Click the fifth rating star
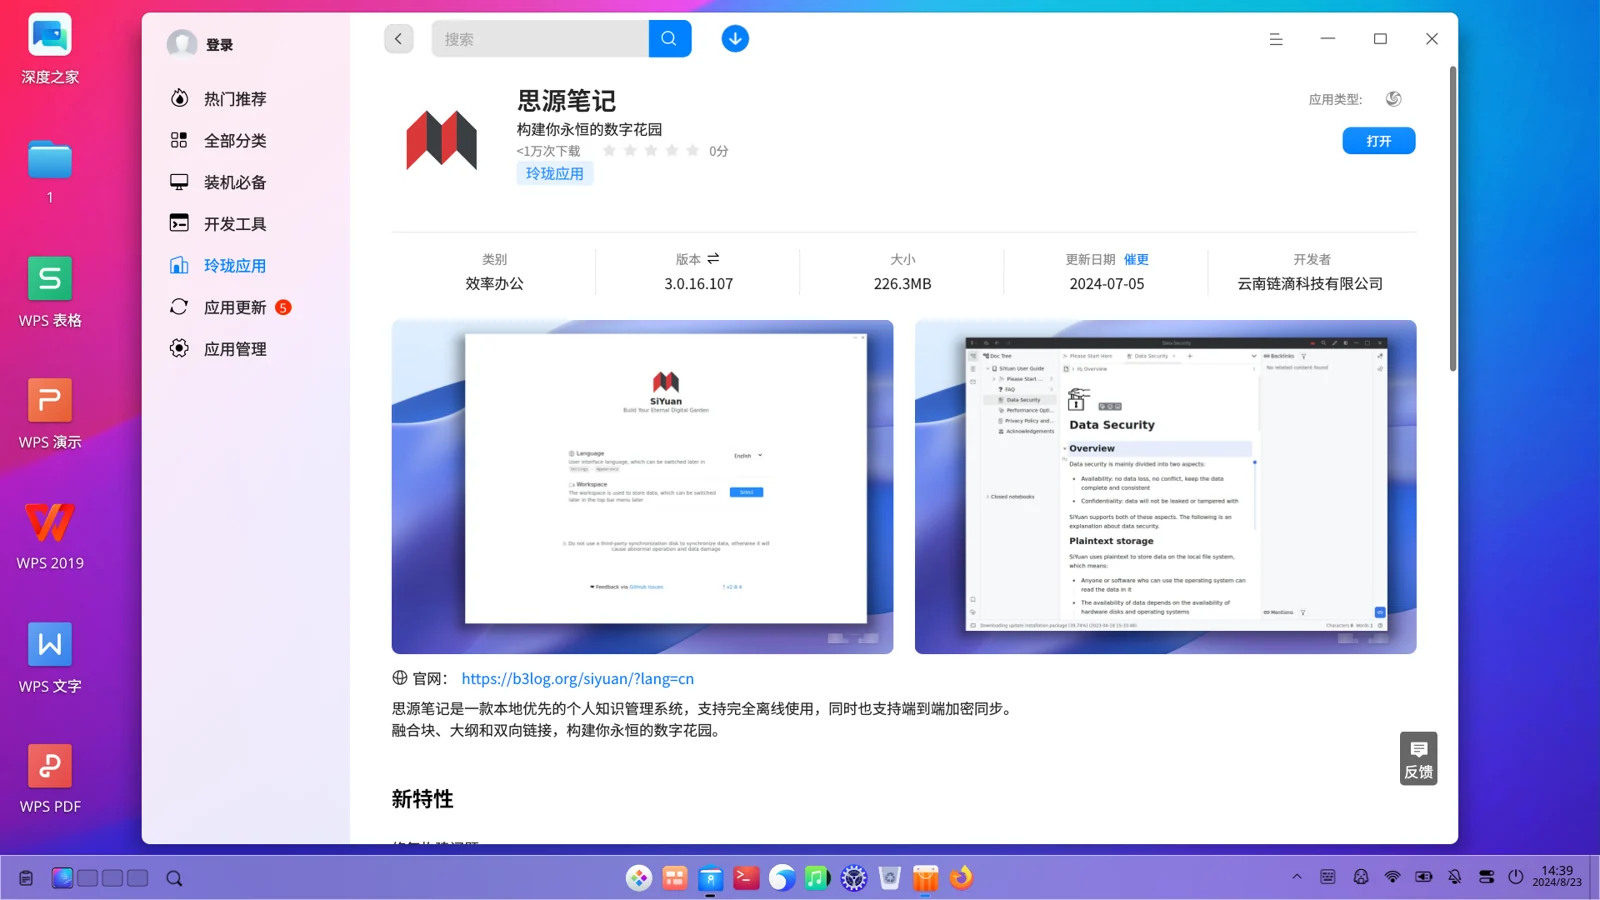 tap(692, 151)
